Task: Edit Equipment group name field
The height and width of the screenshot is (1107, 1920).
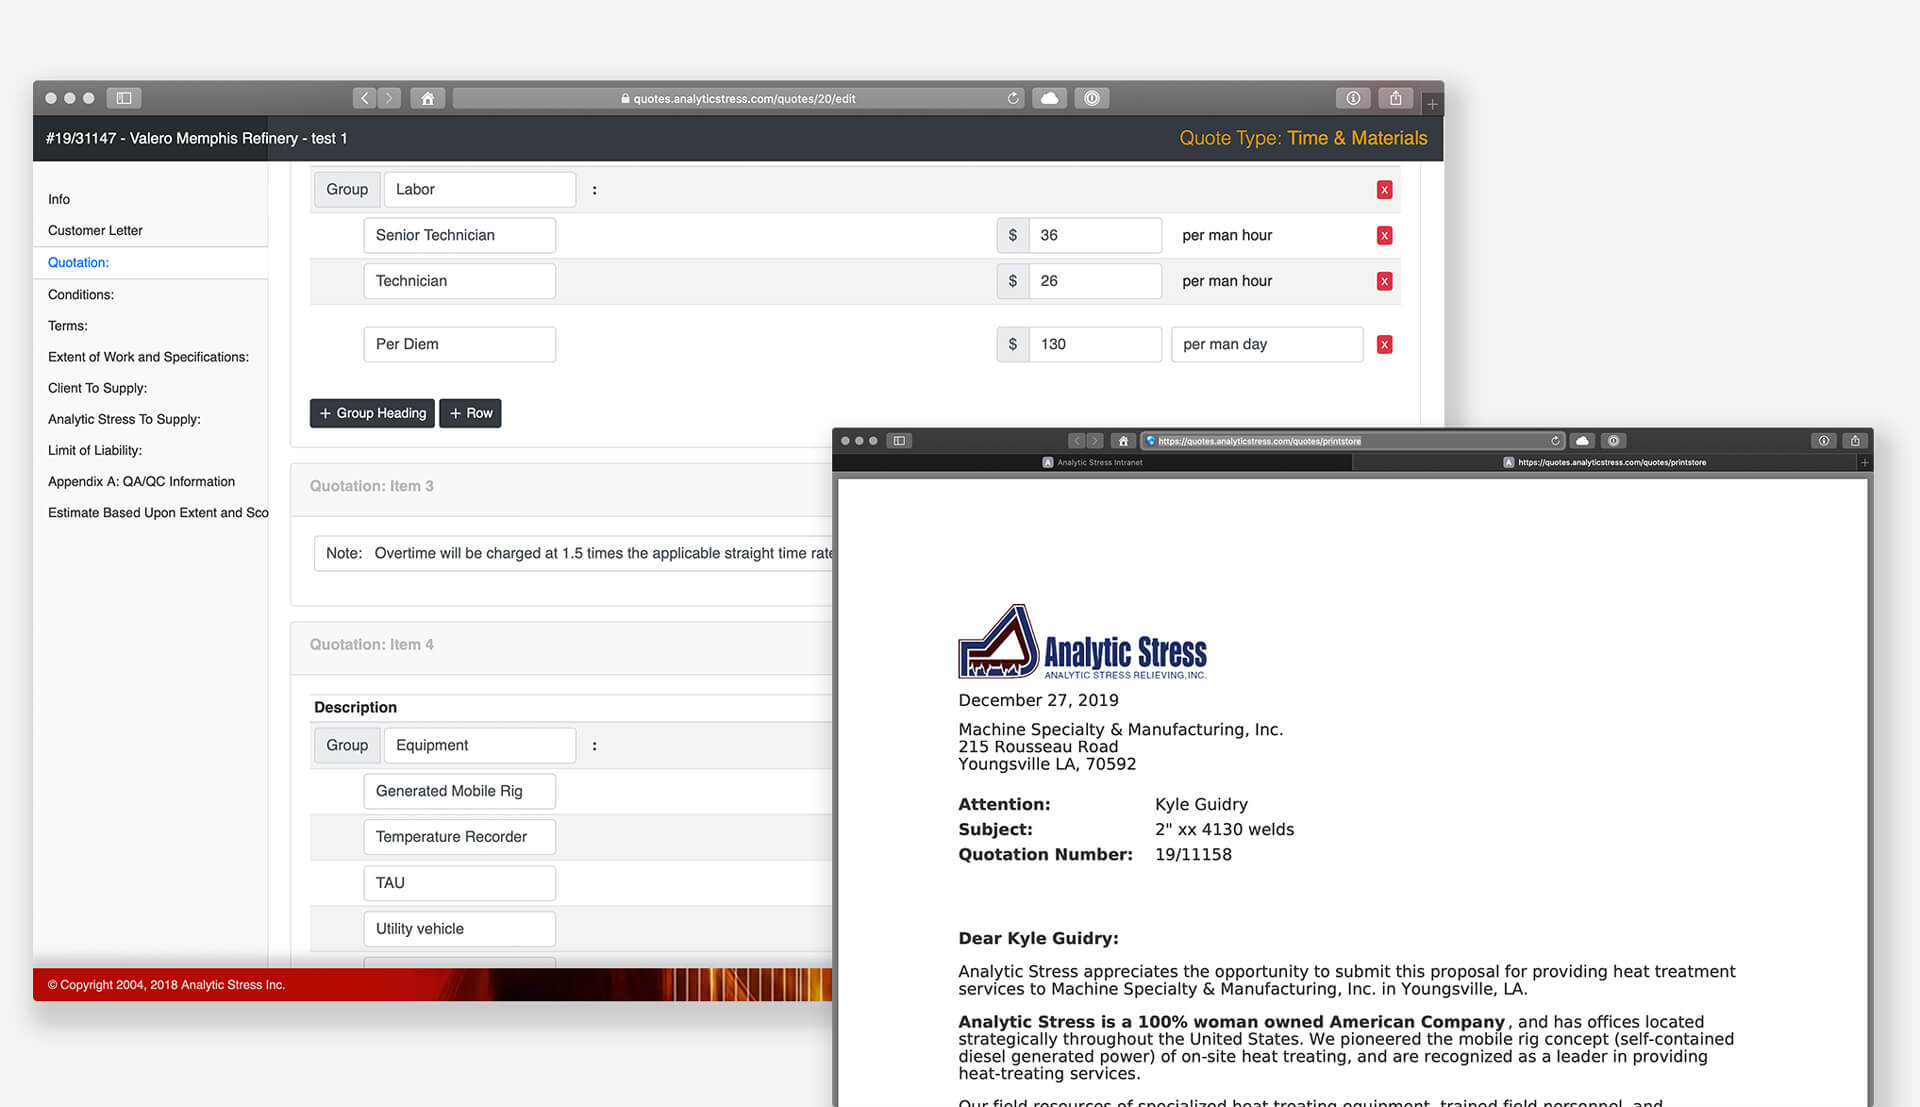Action: [480, 746]
